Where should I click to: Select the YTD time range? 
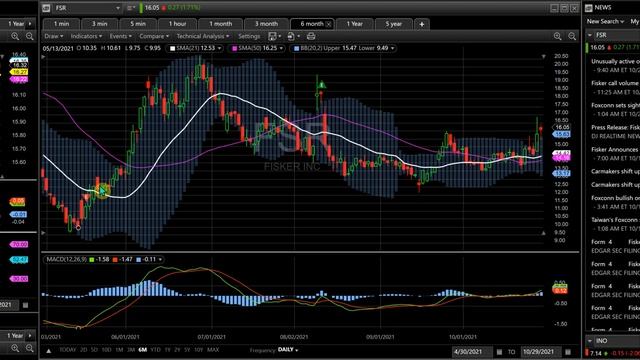(x=156, y=350)
